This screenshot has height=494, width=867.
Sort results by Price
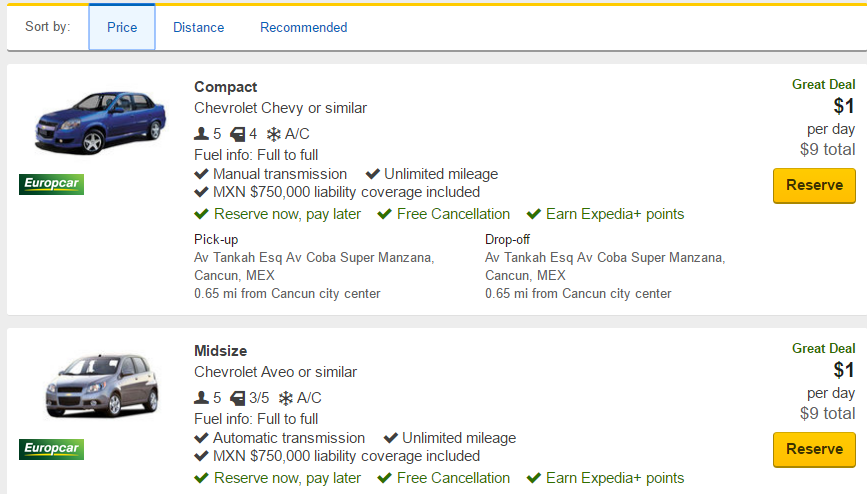(122, 27)
